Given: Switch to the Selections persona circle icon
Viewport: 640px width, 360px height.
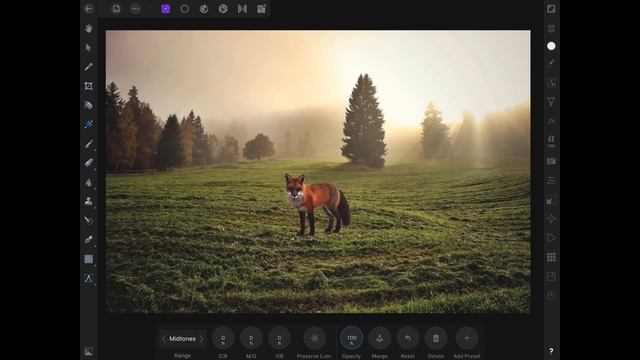Looking at the screenshot, I should [184, 9].
